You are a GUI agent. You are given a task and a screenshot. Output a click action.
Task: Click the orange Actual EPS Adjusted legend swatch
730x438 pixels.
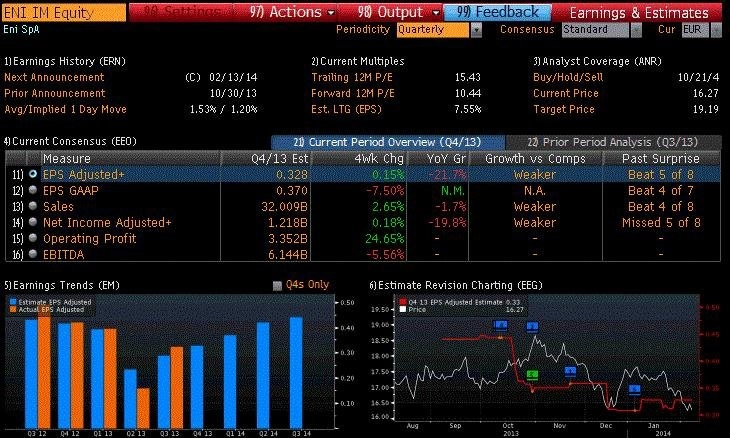click(x=13, y=309)
